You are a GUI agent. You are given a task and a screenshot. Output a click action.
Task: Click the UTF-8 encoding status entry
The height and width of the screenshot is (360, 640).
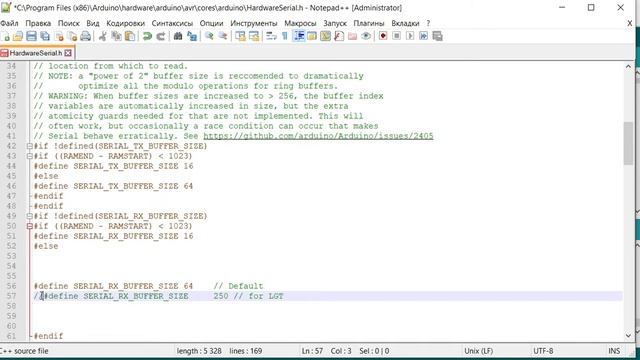(543, 351)
